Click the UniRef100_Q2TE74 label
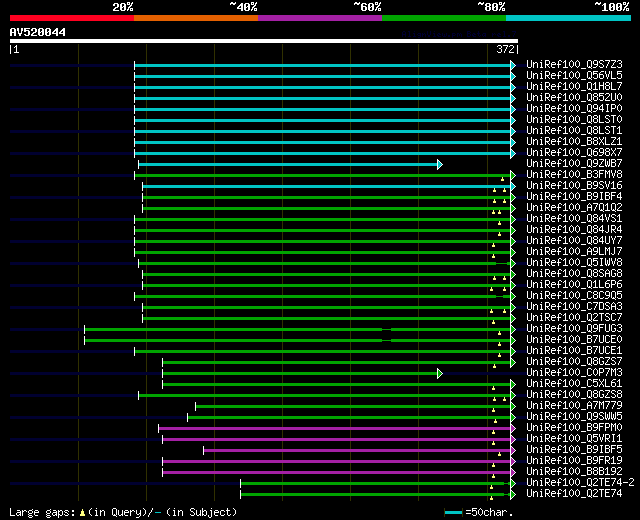The height and width of the screenshot is (520, 640). pos(574,494)
